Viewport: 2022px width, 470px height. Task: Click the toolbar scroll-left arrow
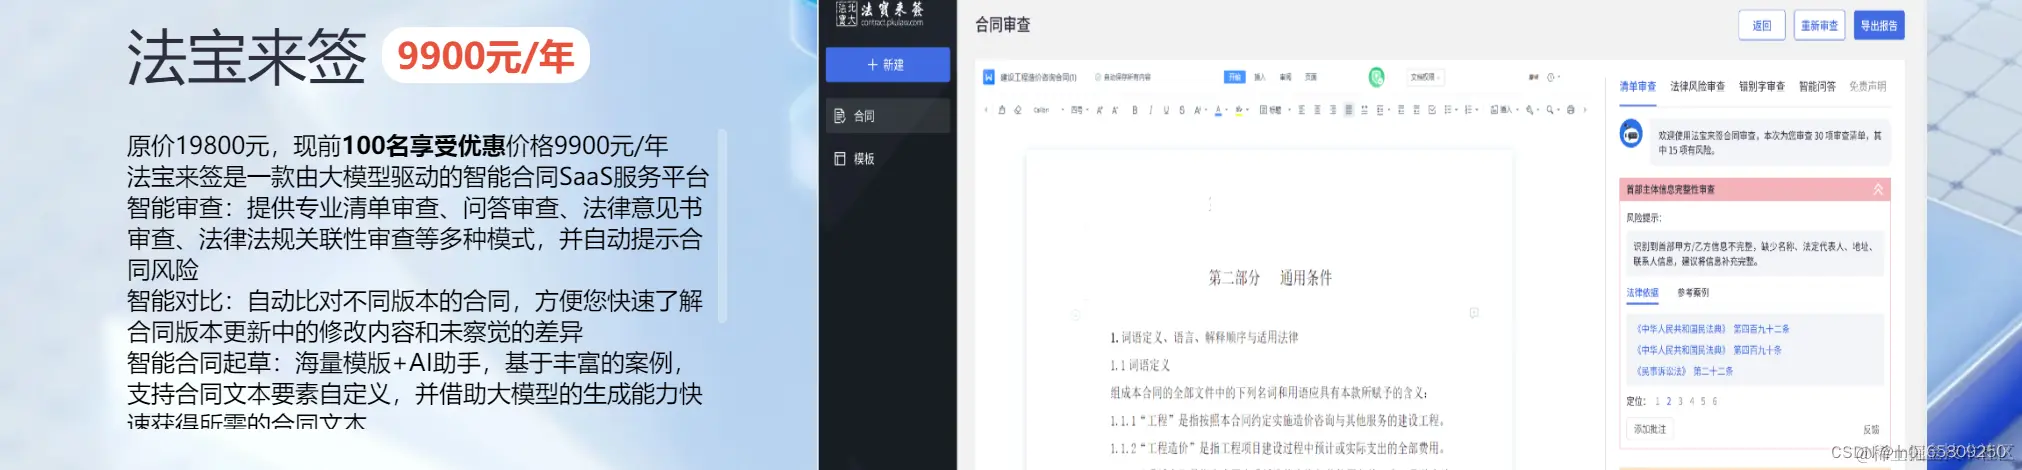click(986, 110)
